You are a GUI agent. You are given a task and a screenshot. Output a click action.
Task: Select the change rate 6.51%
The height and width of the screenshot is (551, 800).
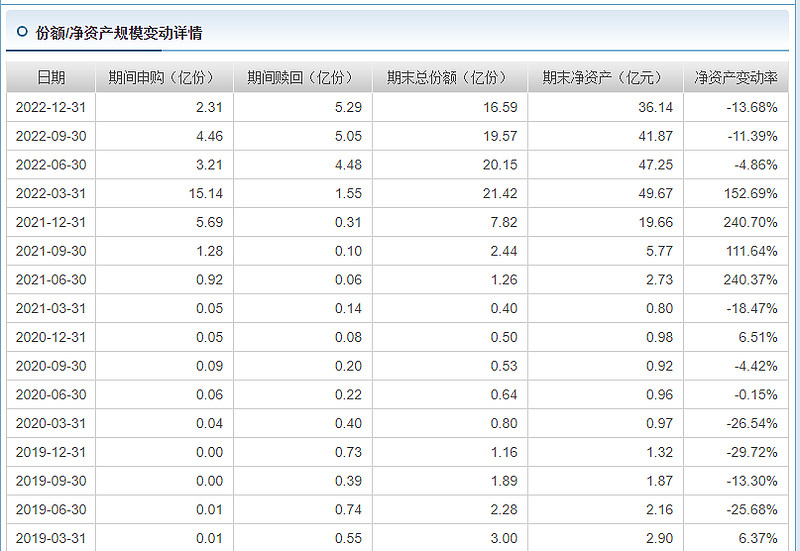tap(758, 337)
